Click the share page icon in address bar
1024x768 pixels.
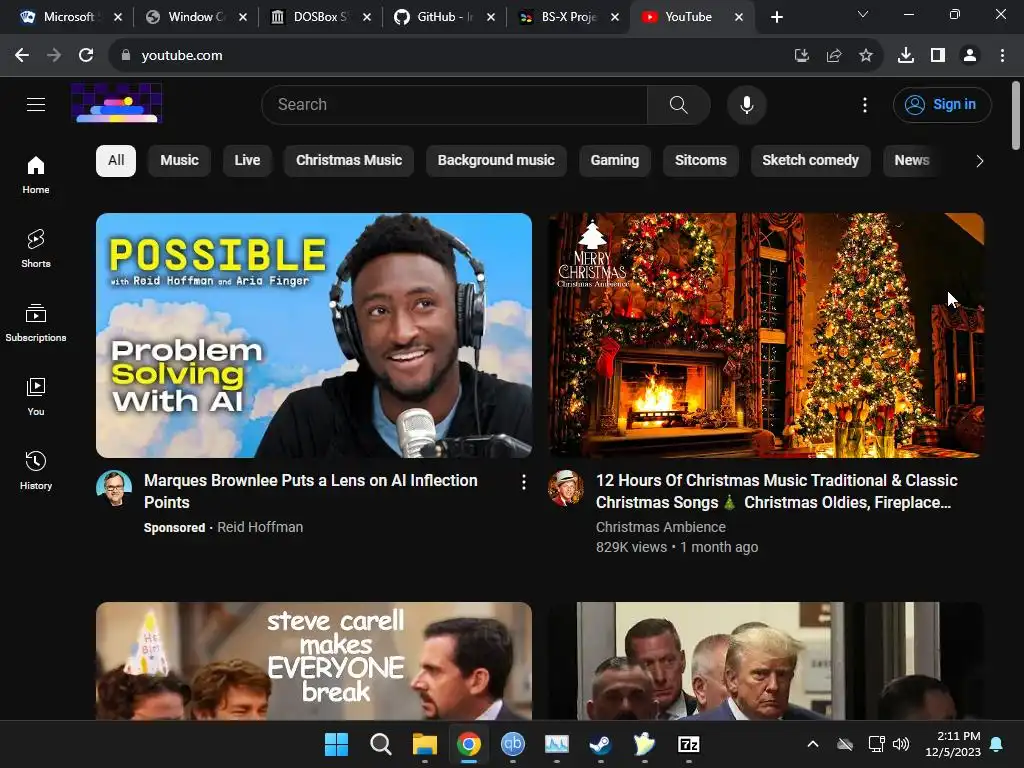[x=833, y=56]
